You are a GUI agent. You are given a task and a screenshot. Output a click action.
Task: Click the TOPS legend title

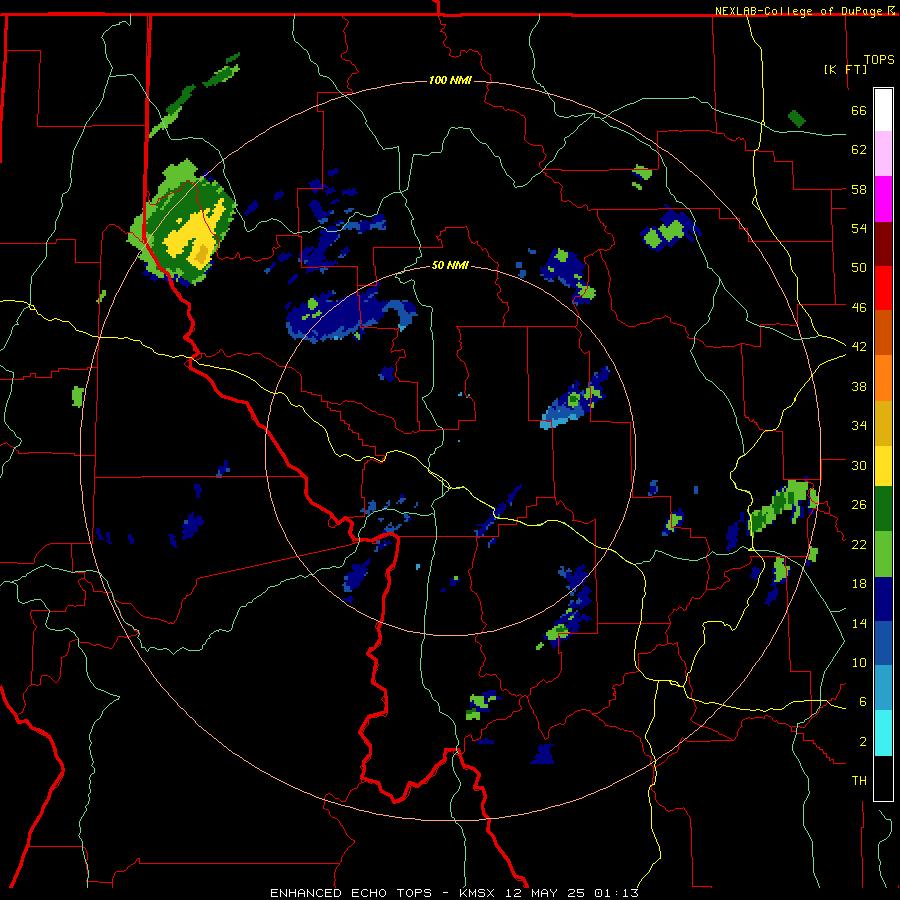click(879, 59)
